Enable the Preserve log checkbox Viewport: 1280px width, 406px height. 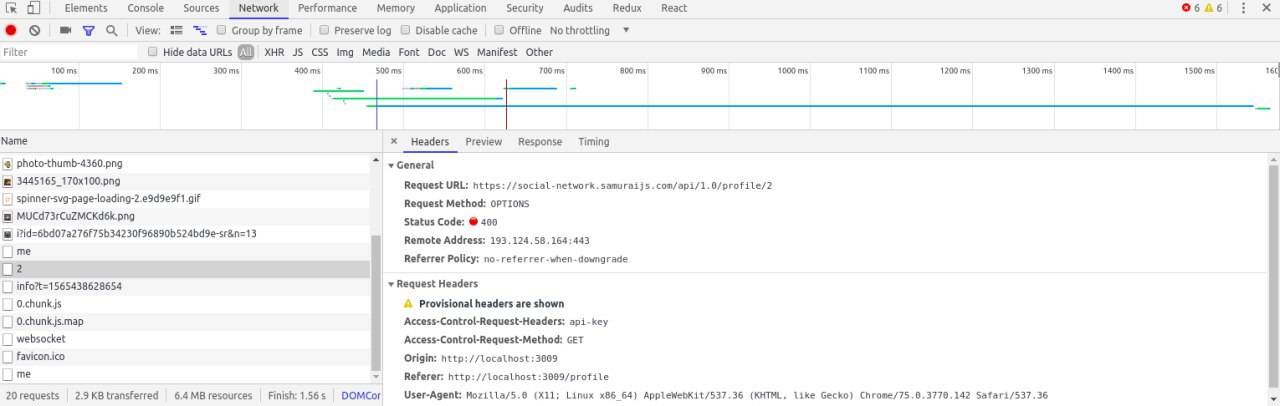tap(324, 31)
